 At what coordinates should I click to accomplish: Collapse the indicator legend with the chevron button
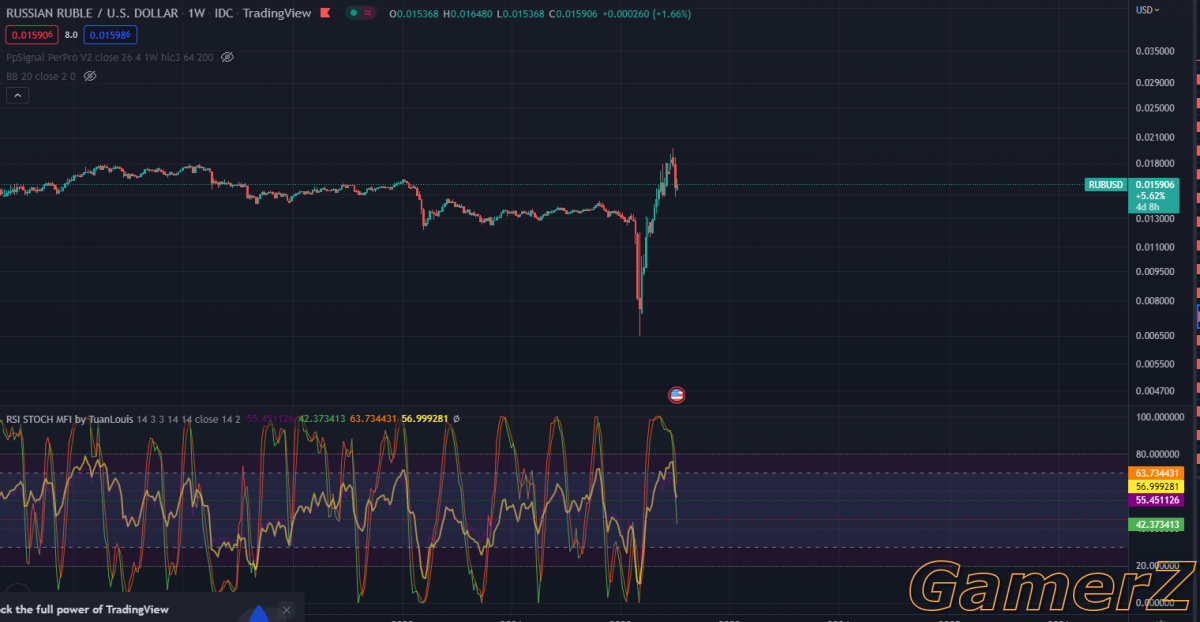point(17,95)
